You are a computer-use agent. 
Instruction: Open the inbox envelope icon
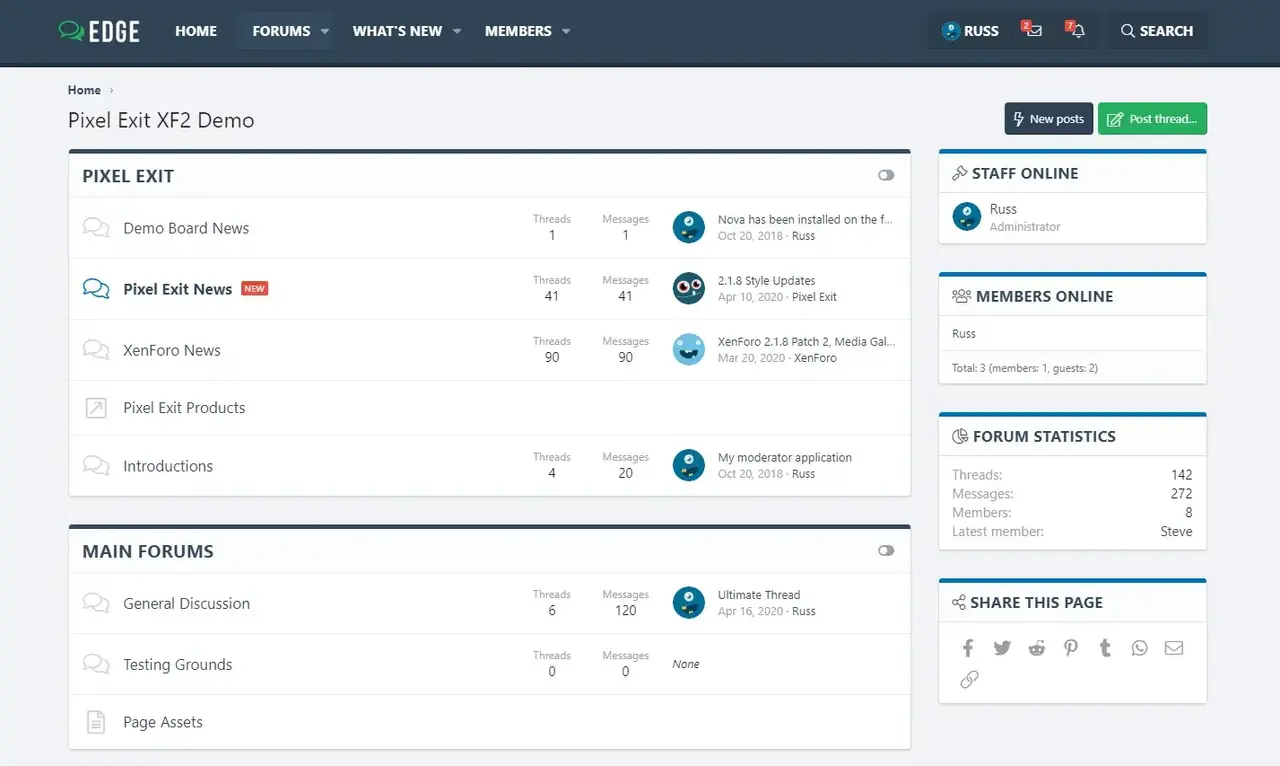1034,31
